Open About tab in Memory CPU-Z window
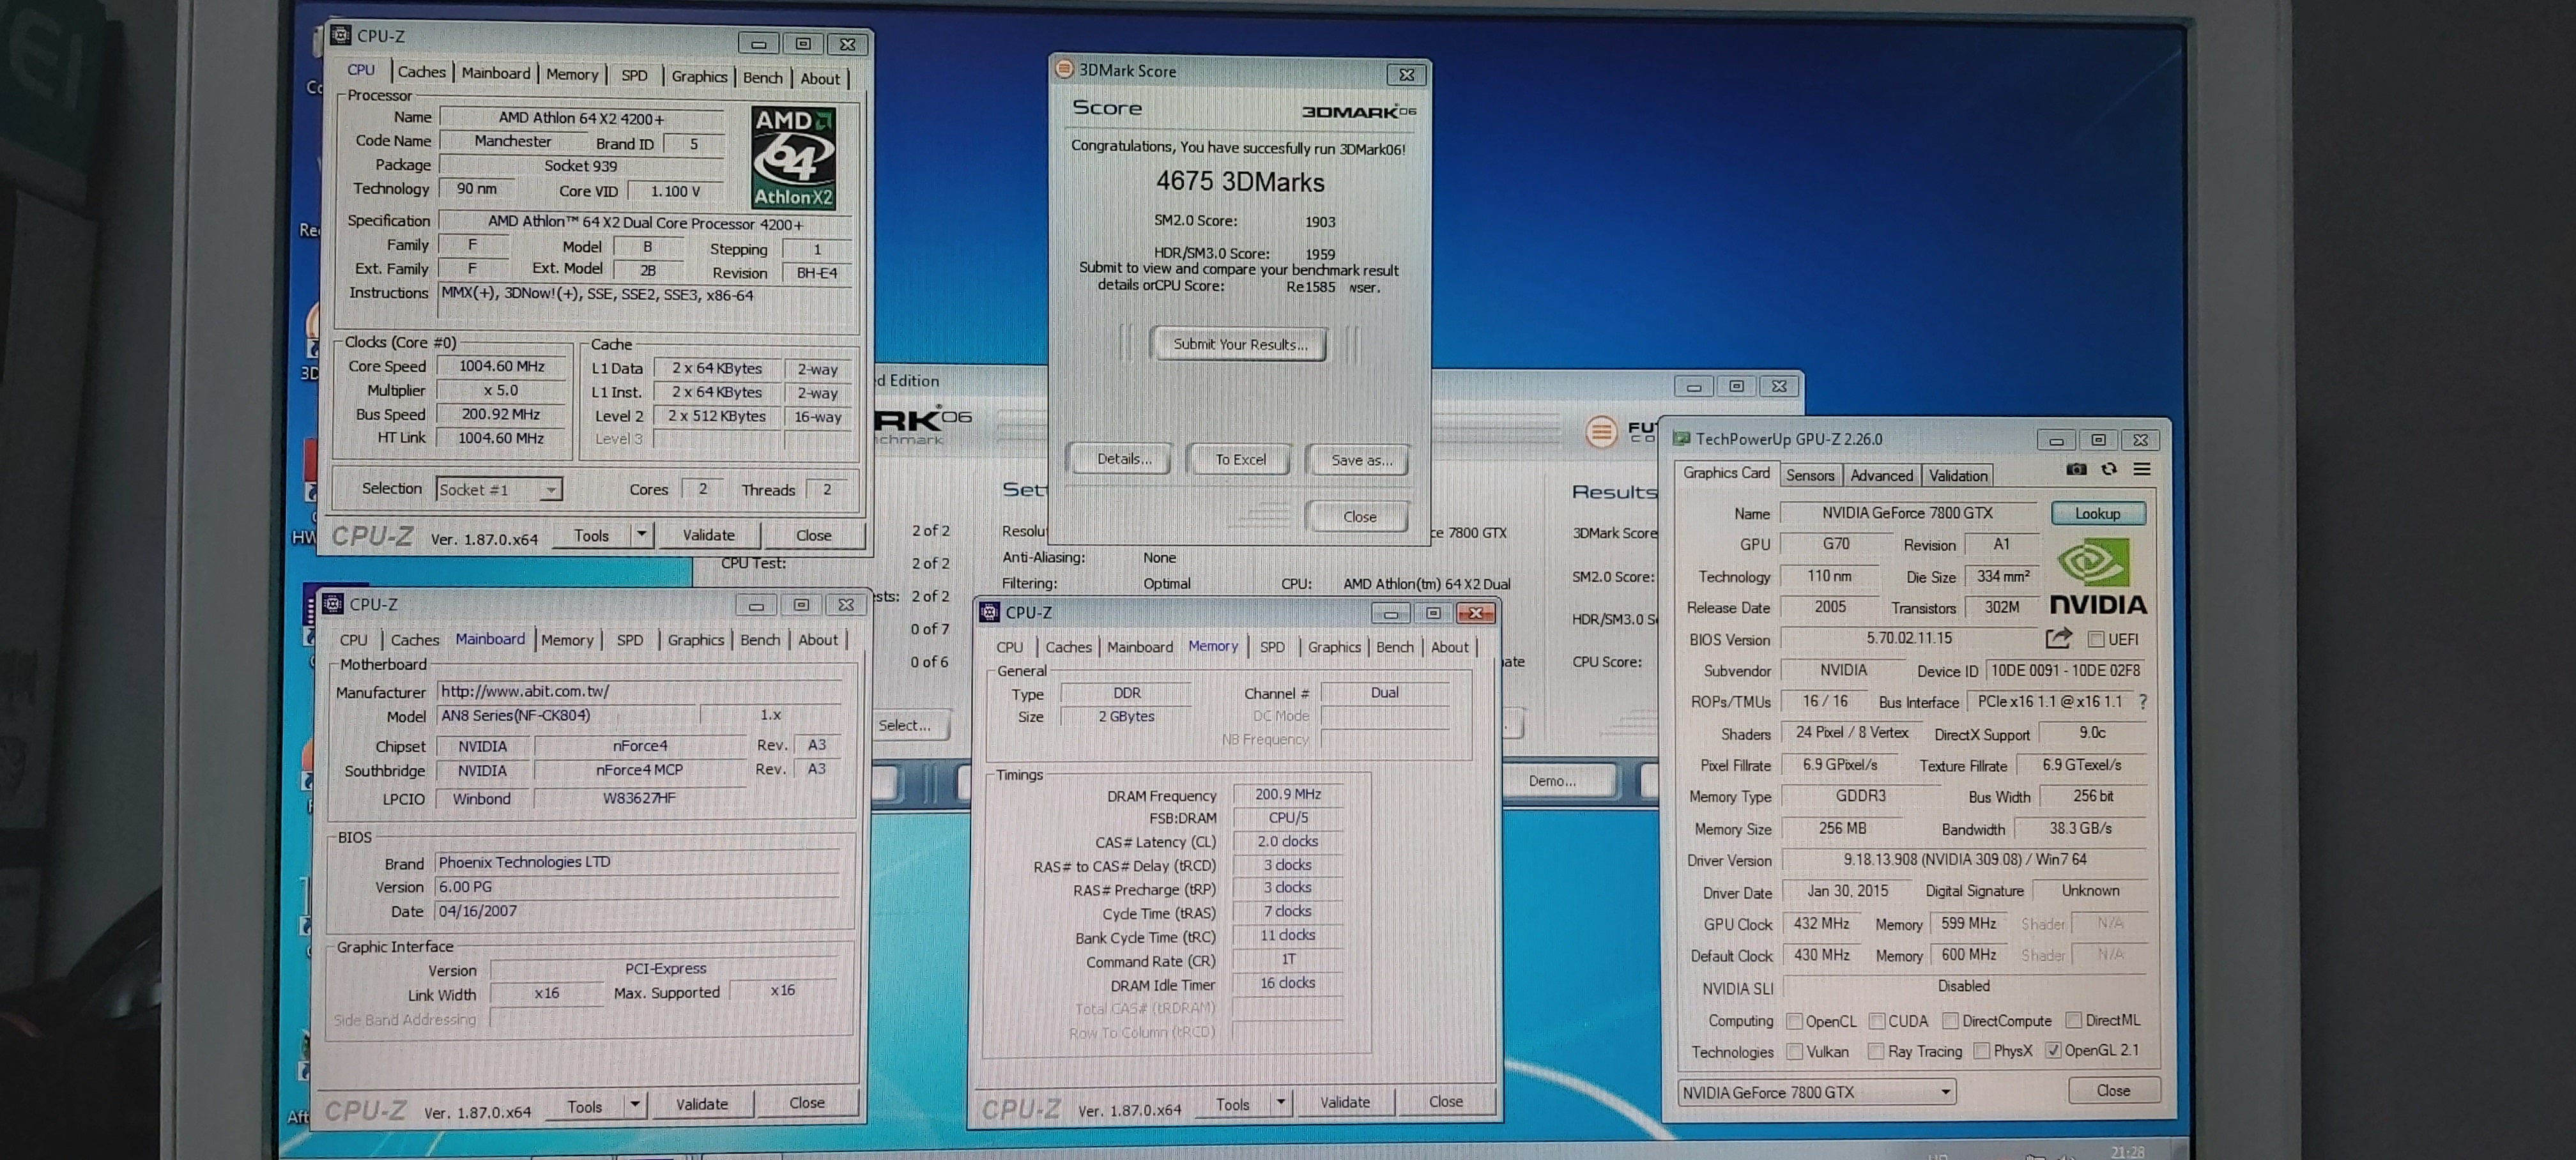The image size is (2576, 1160). point(1449,647)
